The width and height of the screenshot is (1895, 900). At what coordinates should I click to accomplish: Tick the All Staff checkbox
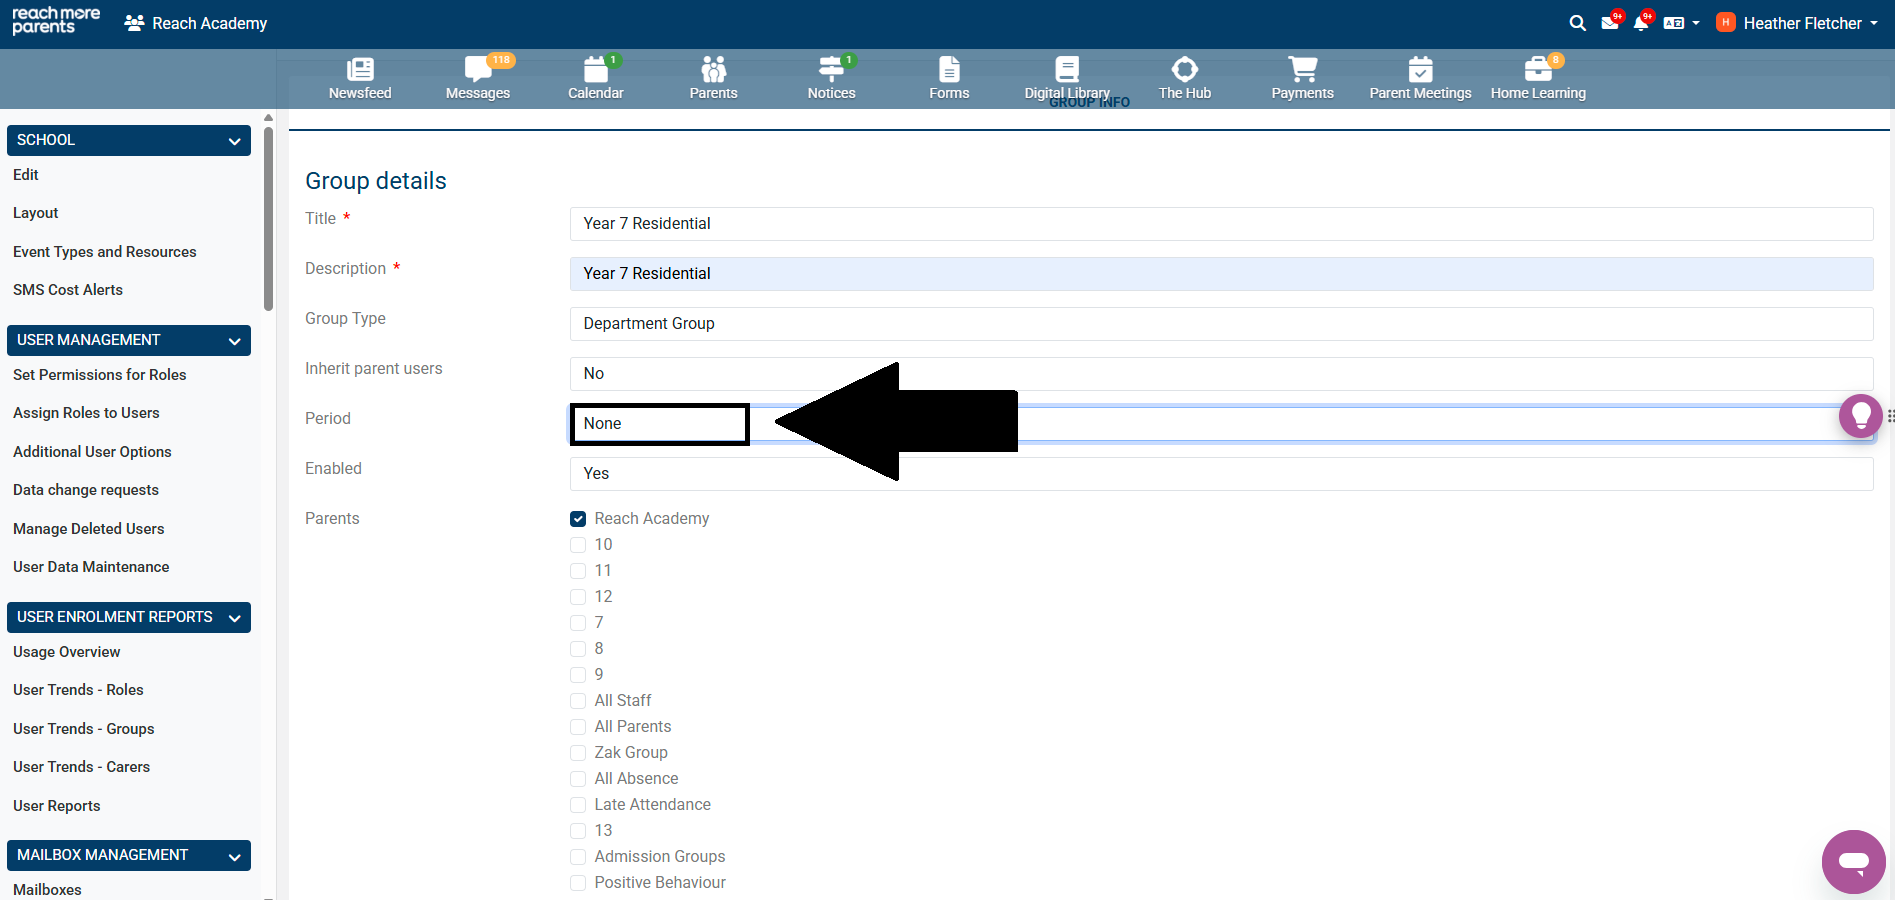coord(578,701)
